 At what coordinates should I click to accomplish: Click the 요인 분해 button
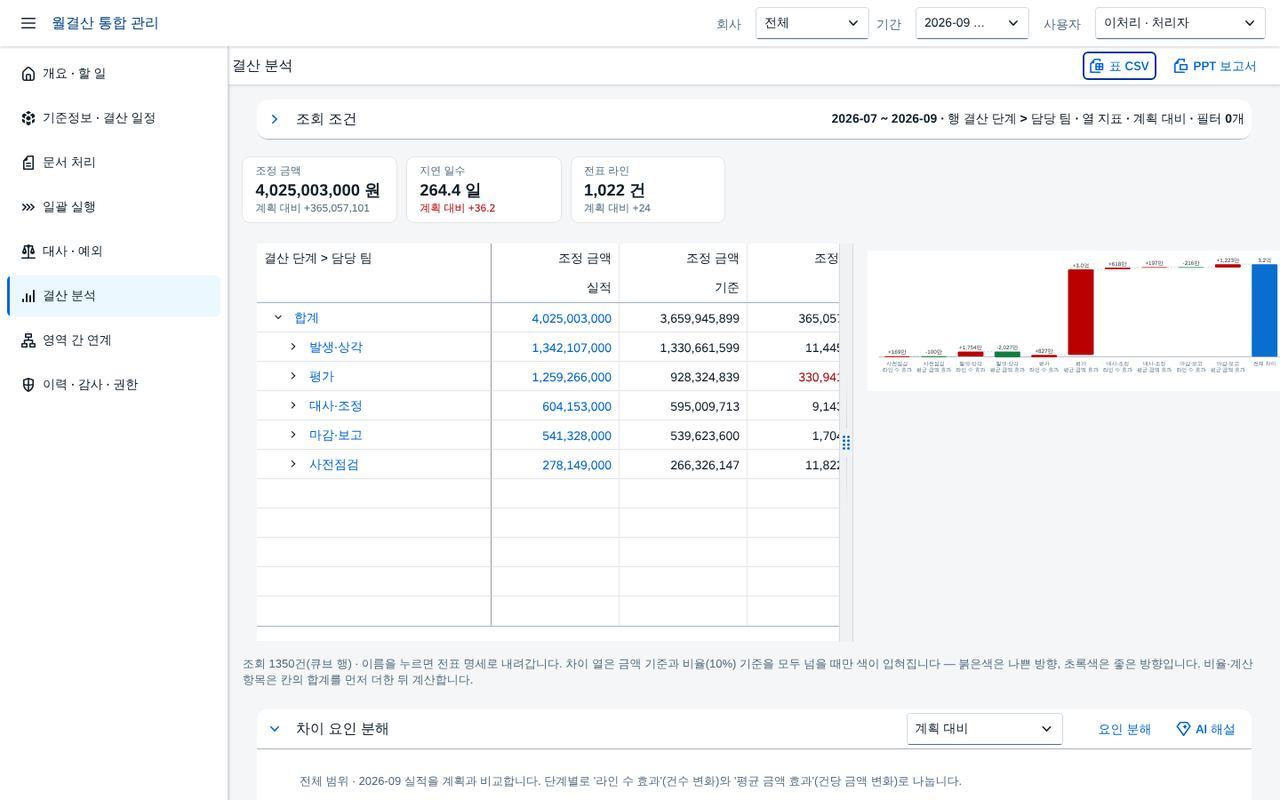1125,729
